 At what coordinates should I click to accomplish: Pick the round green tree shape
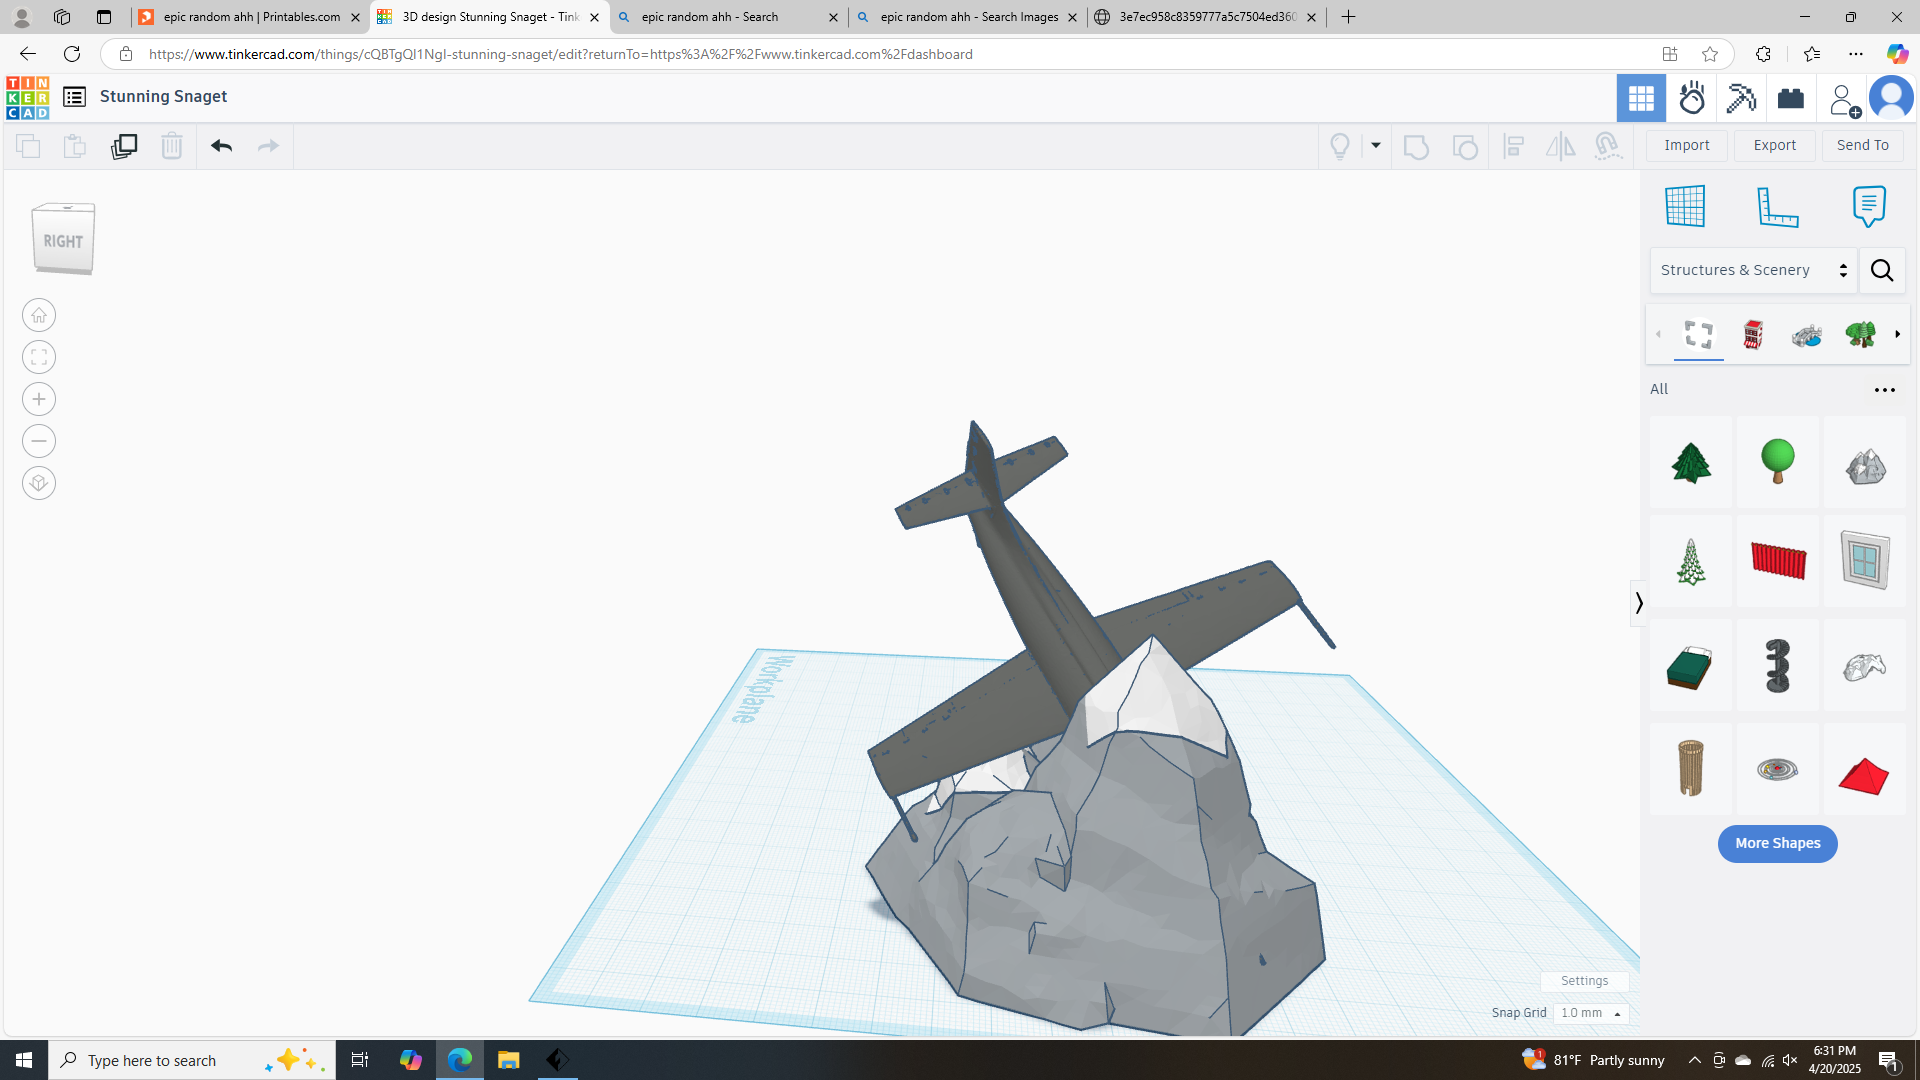[x=1778, y=462]
